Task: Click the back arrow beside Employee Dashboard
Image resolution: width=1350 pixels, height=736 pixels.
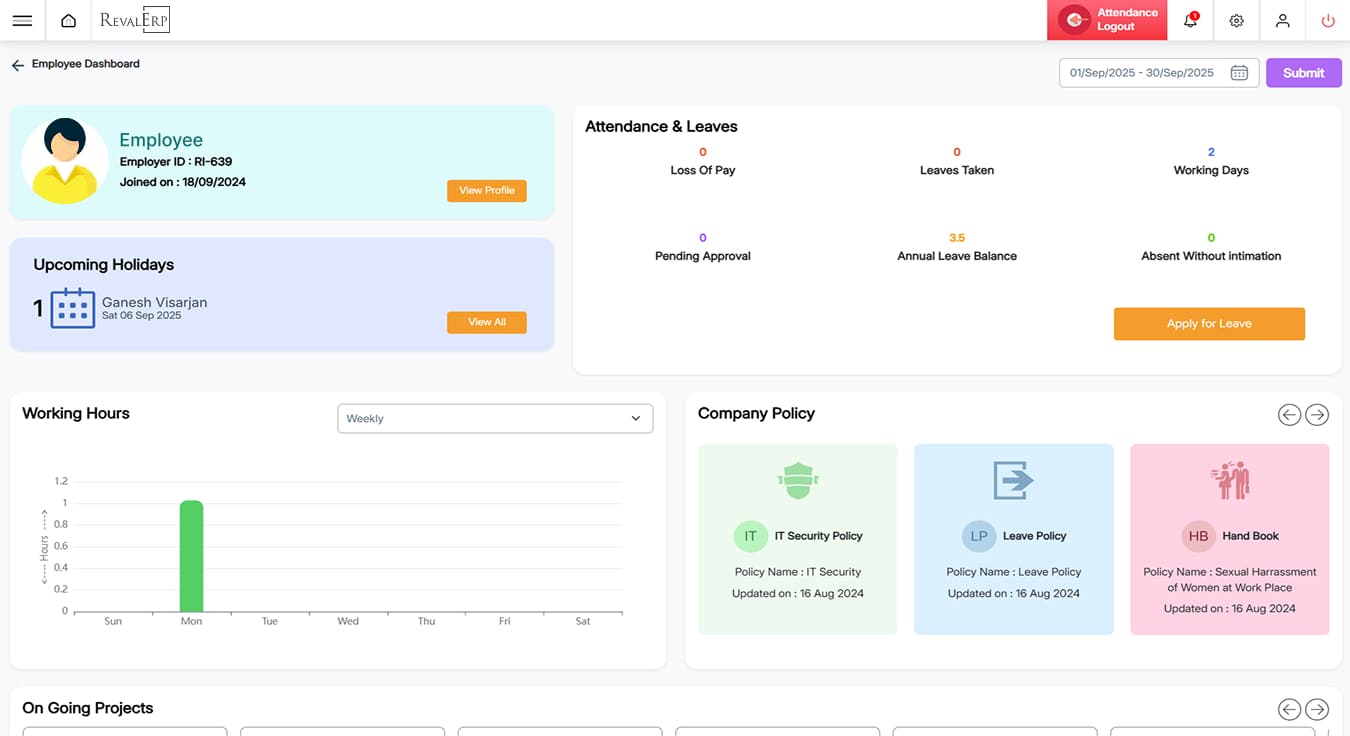Action: point(17,65)
